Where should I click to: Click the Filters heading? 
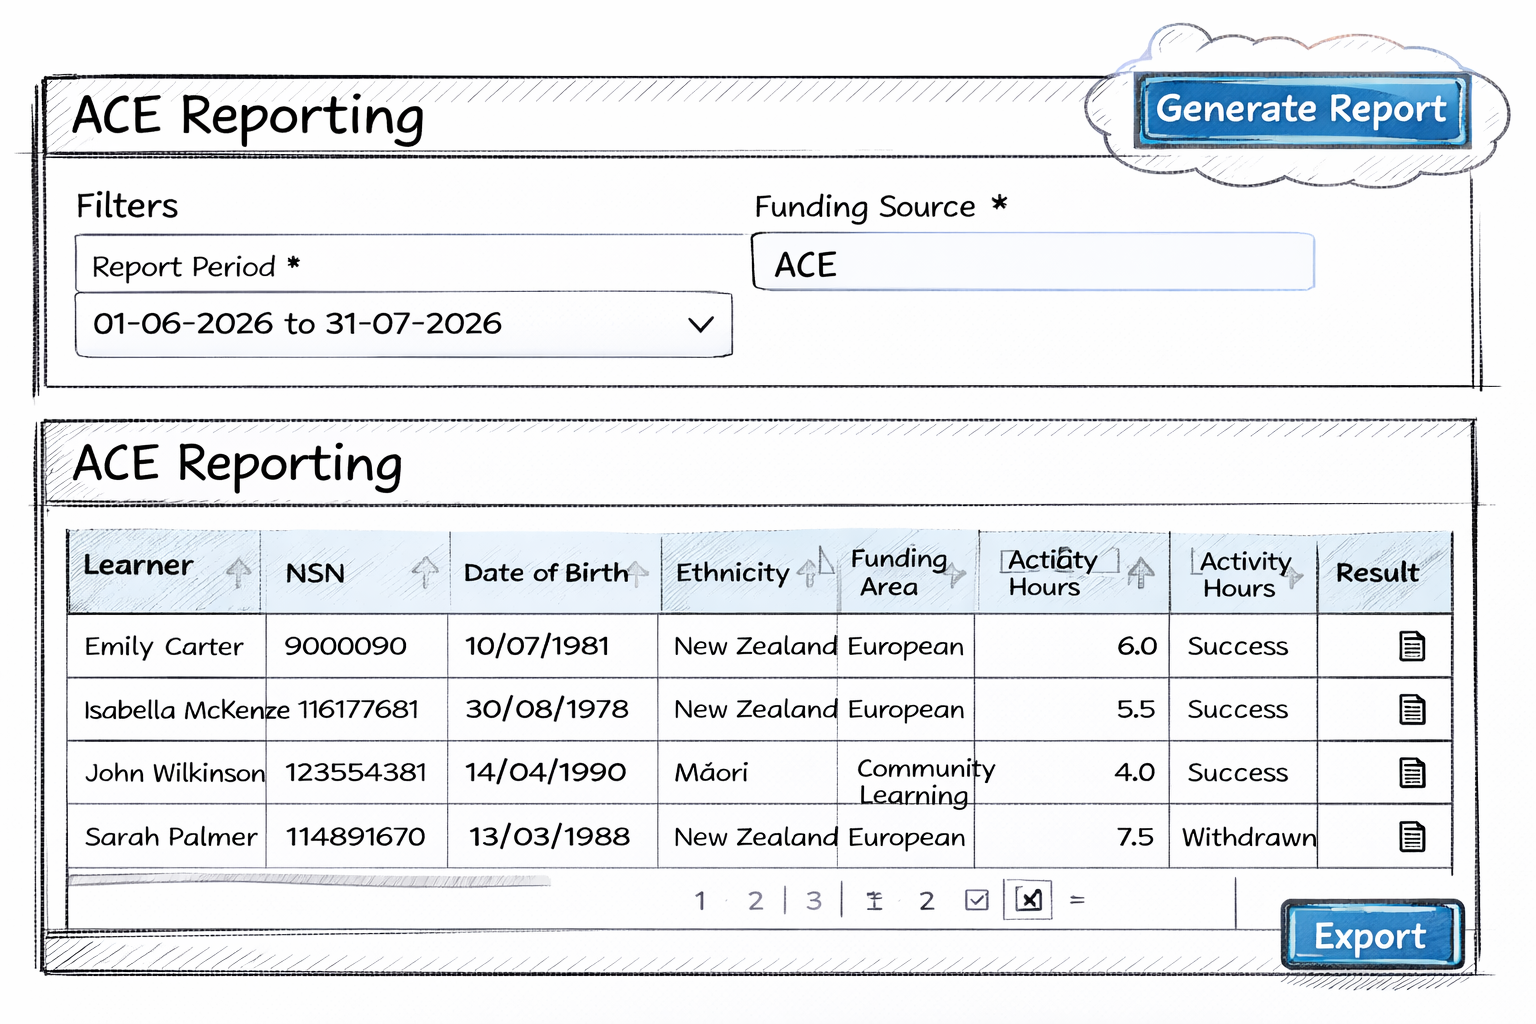[127, 206]
